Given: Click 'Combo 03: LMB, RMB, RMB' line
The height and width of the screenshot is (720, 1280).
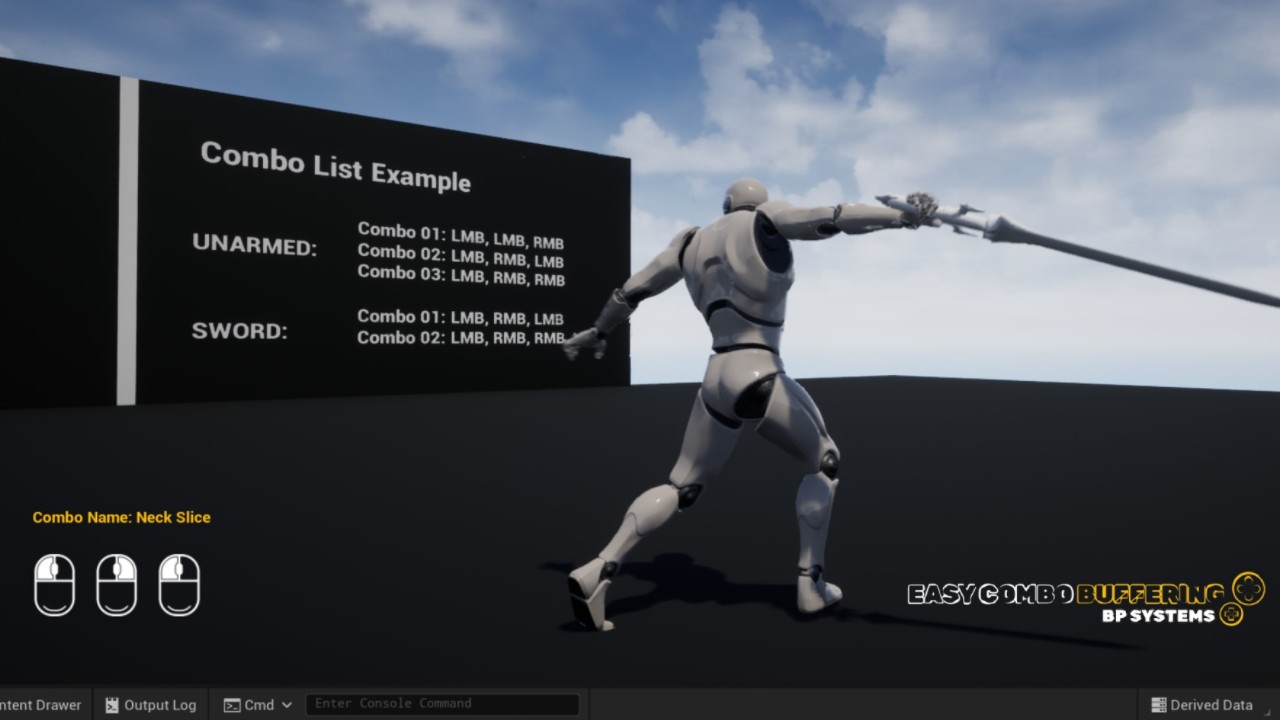Looking at the screenshot, I should (x=461, y=275).
